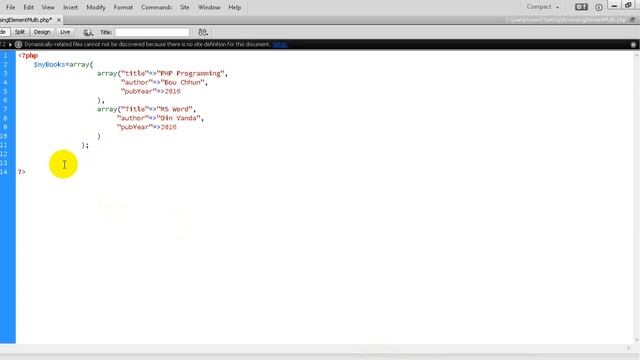Click the closing ?> tag
Image resolution: width=640 pixels, height=360 pixels.
tap(22, 172)
